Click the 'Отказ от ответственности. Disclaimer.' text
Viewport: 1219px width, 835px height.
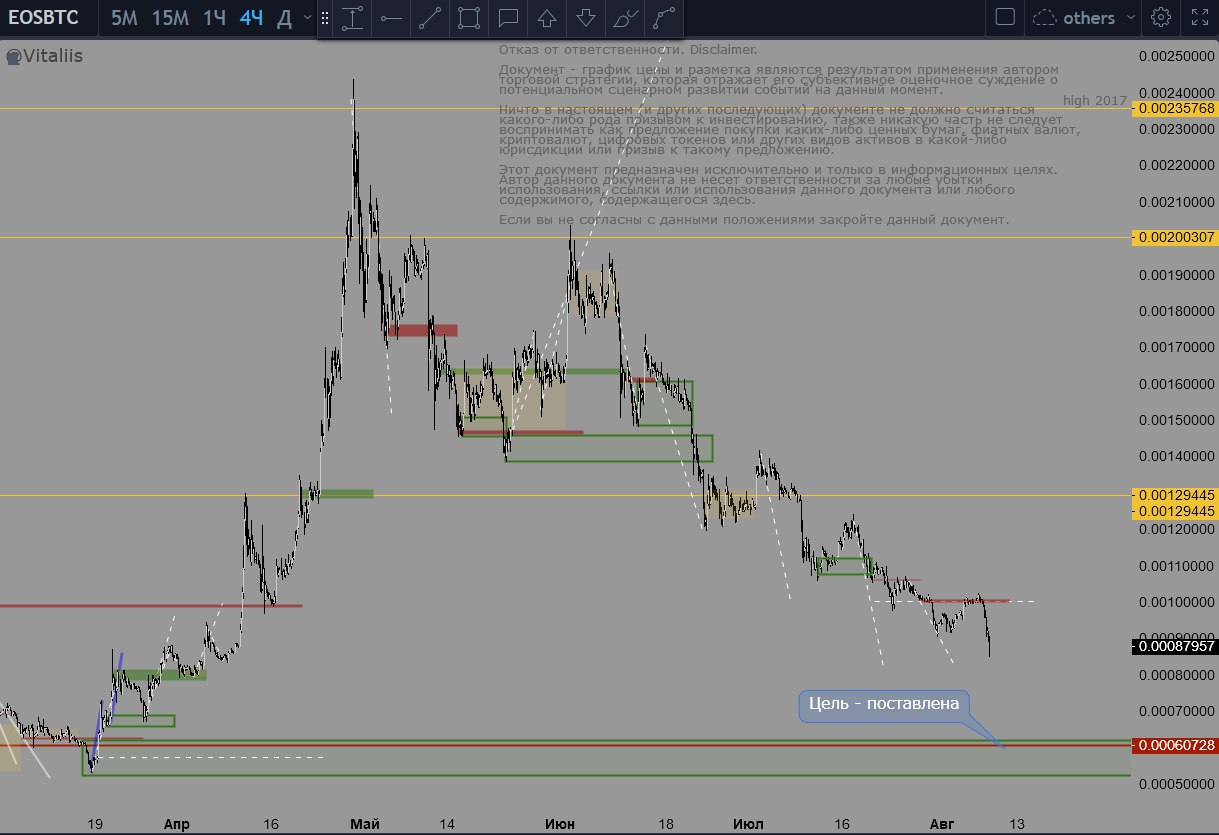point(627,49)
